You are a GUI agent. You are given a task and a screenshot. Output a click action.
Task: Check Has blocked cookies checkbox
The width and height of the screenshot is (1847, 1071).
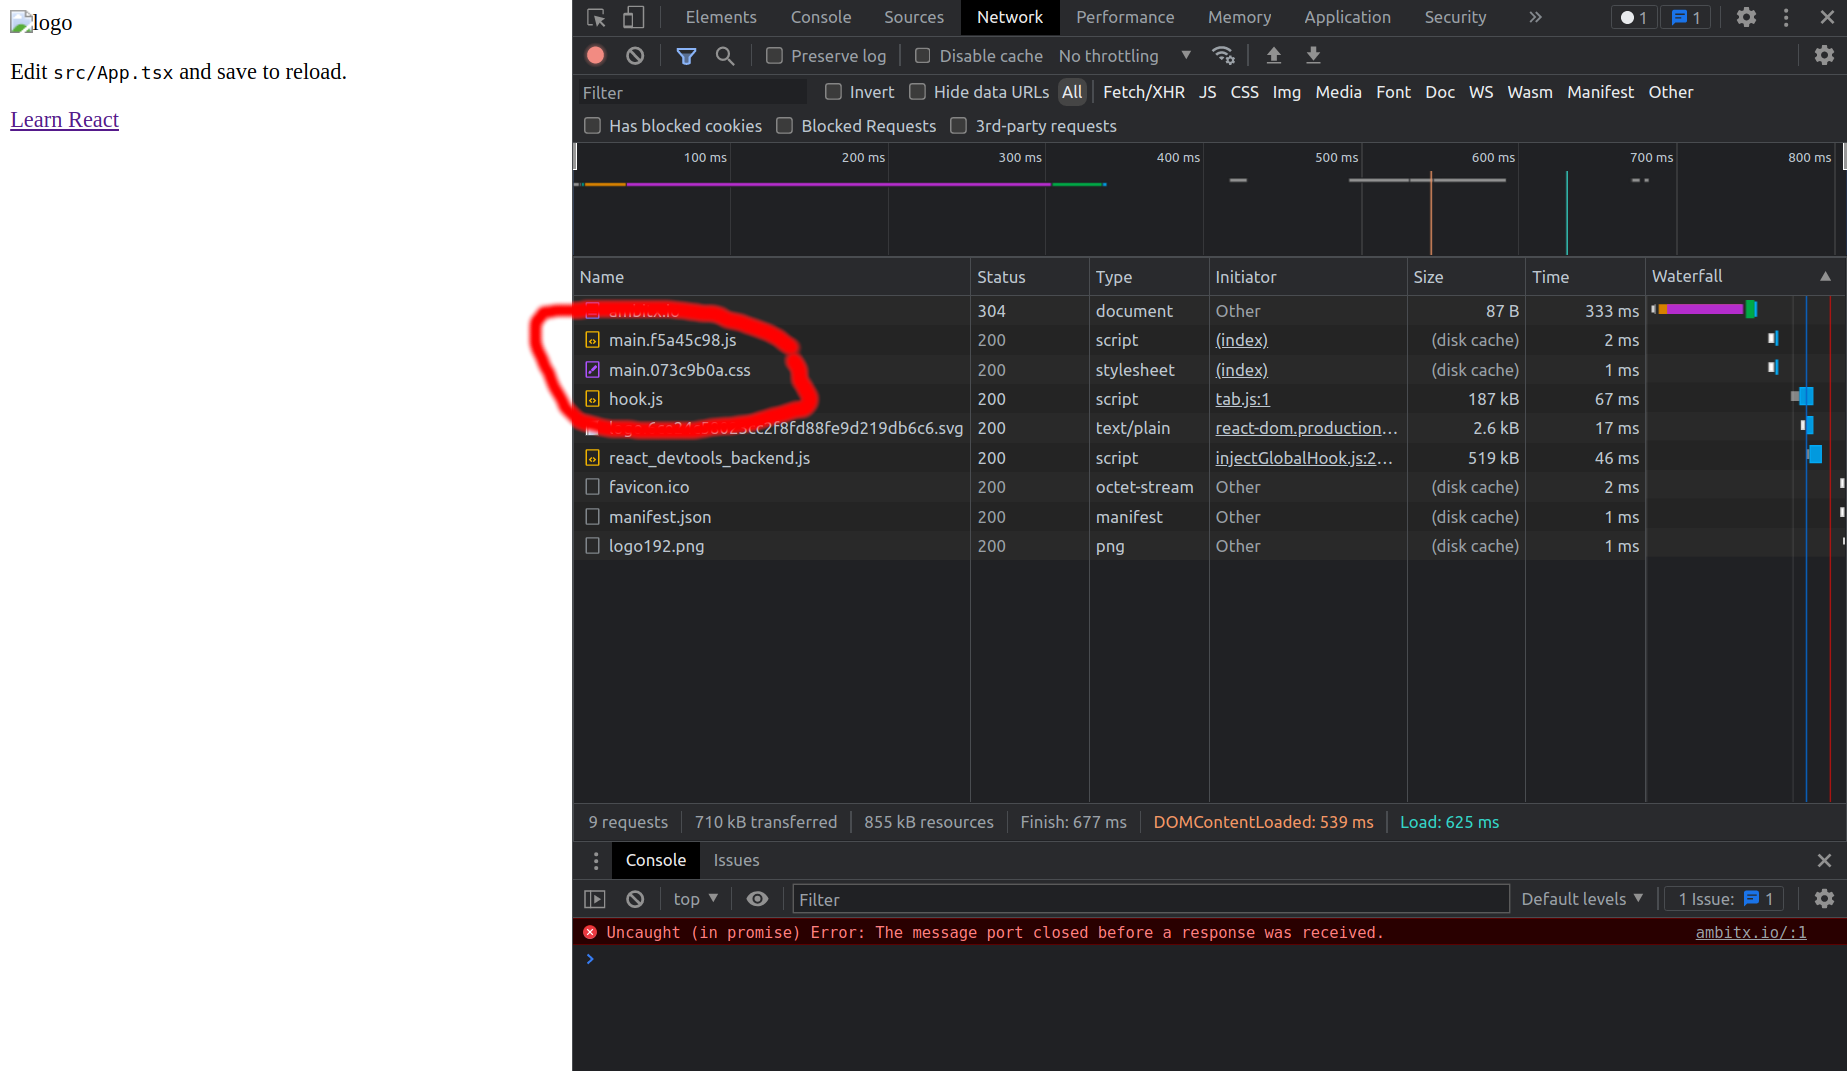[592, 126]
